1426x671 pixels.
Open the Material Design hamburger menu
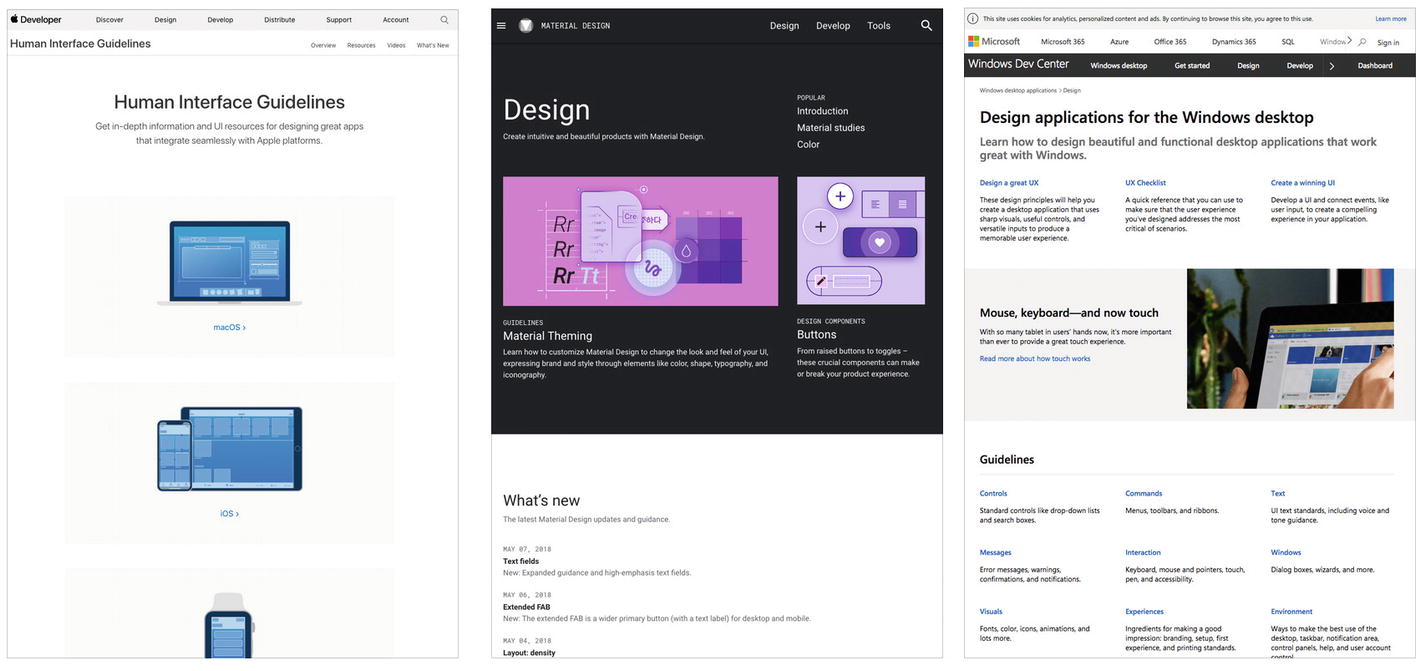pos(501,26)
